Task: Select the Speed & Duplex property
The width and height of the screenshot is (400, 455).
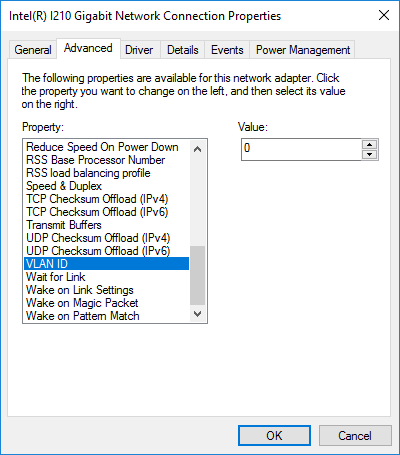Action: click(107, 186)
